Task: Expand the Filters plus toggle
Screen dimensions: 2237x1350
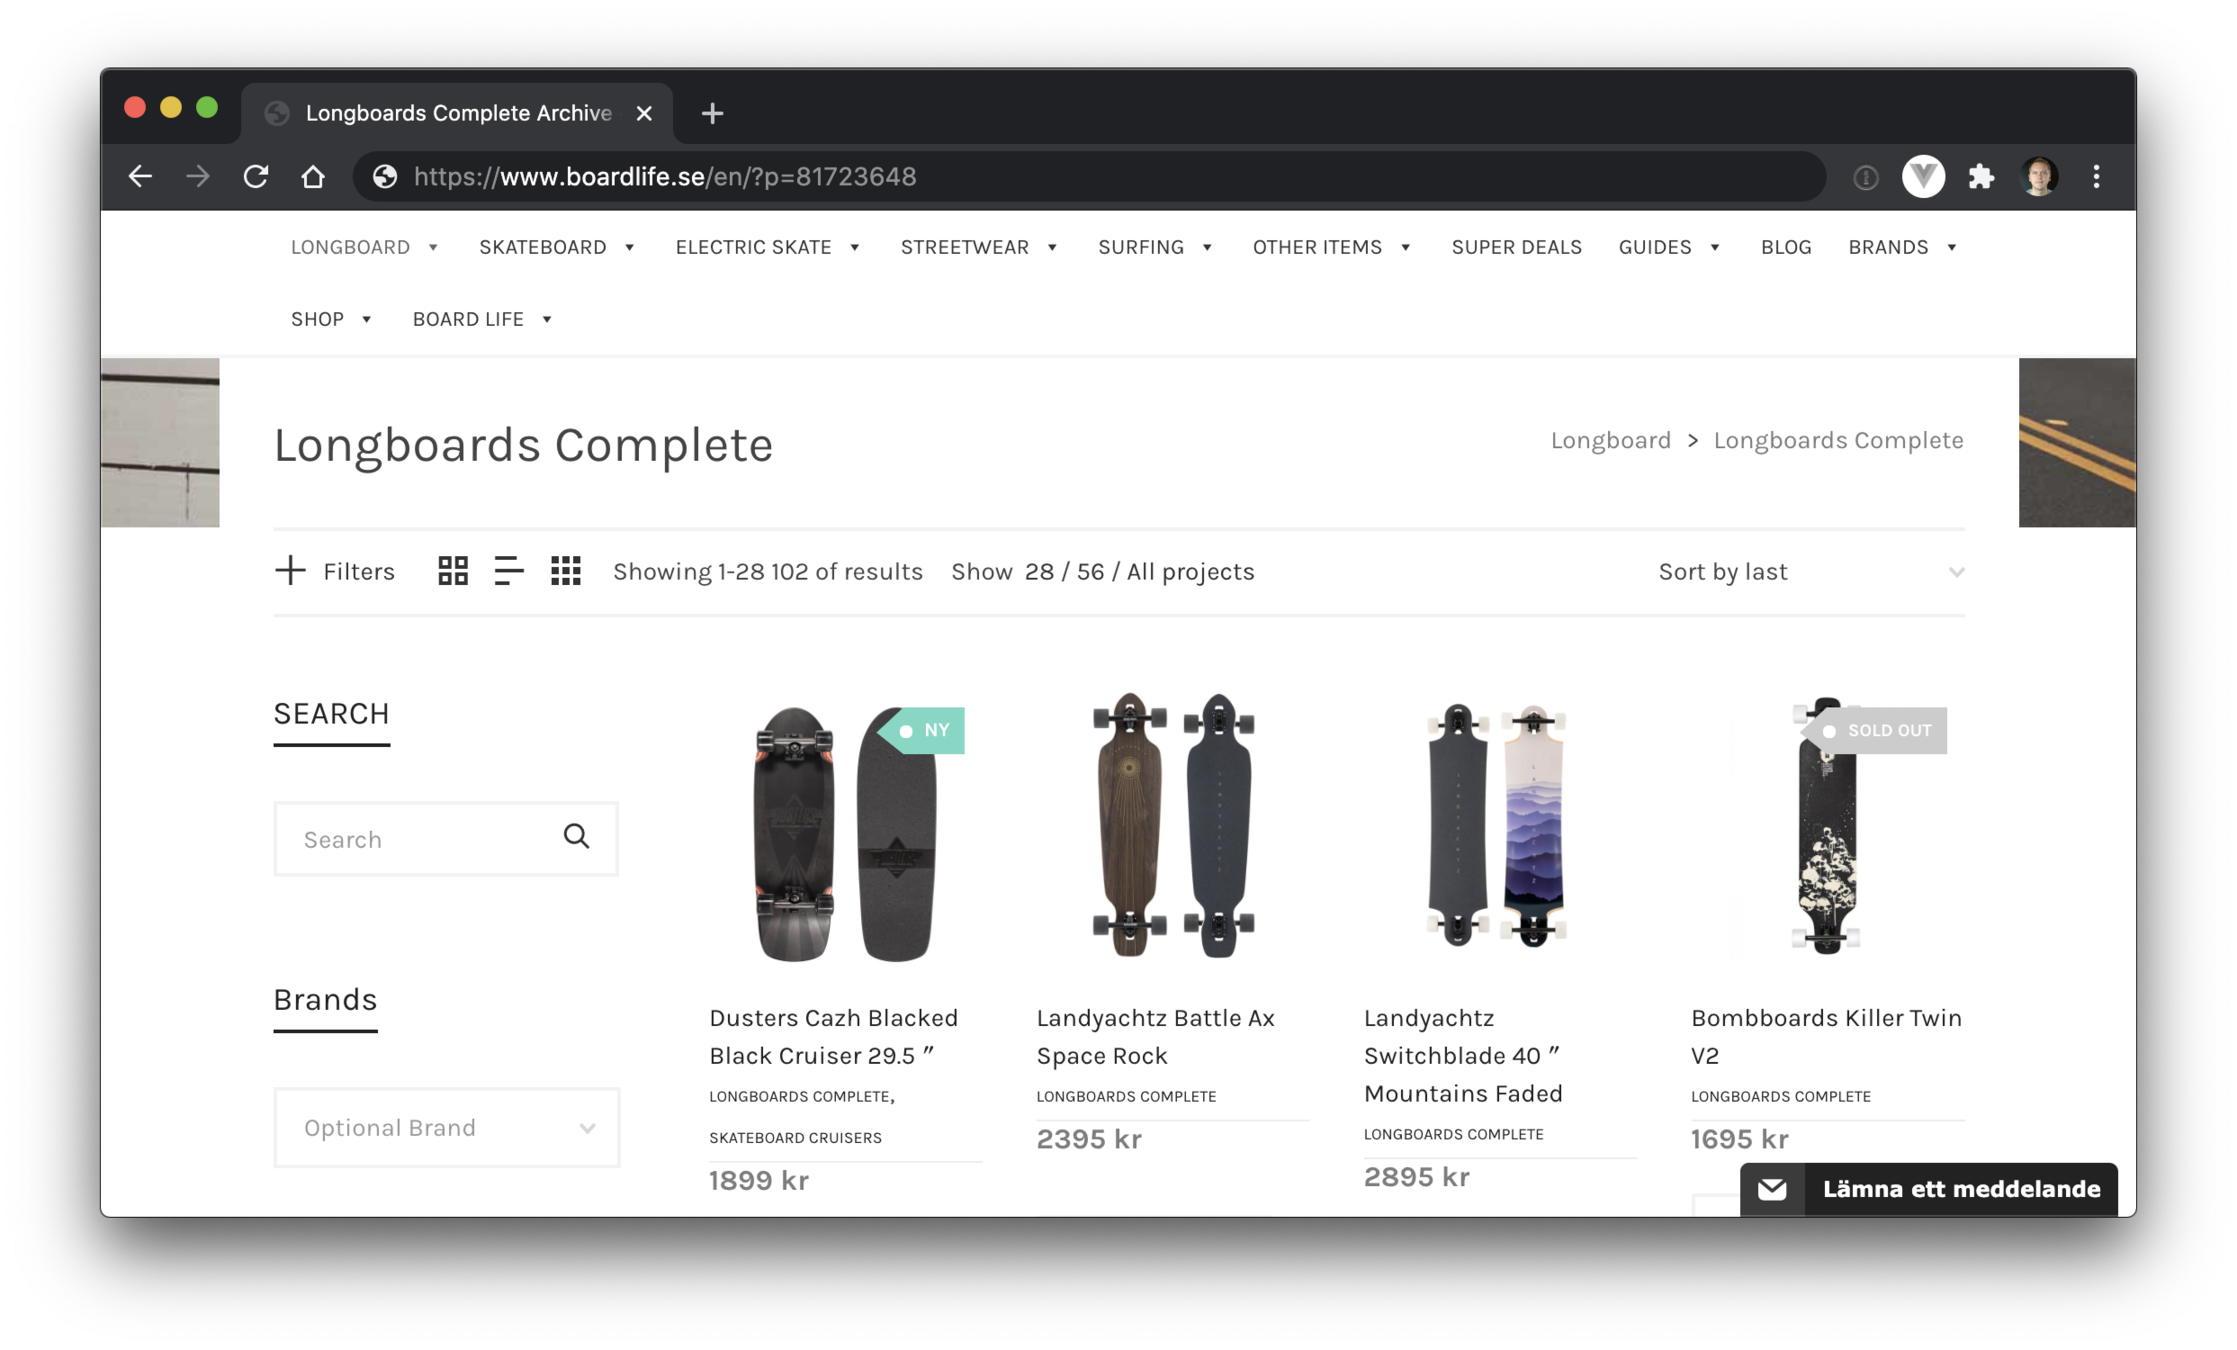Action: click(x=290, y=571)
